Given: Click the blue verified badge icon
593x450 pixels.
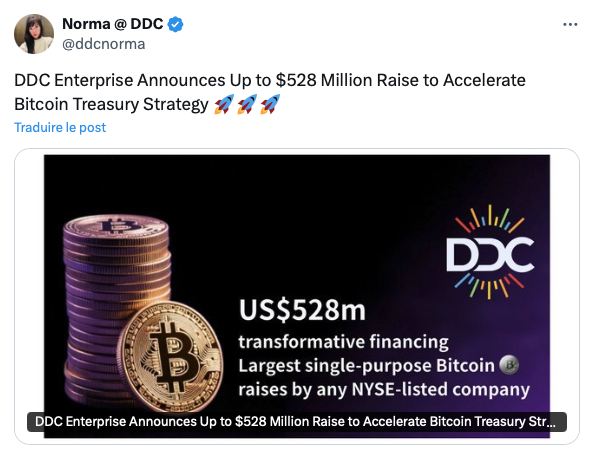Looking at the screenshot, I should pyautogui.click(x=175, y=25).
